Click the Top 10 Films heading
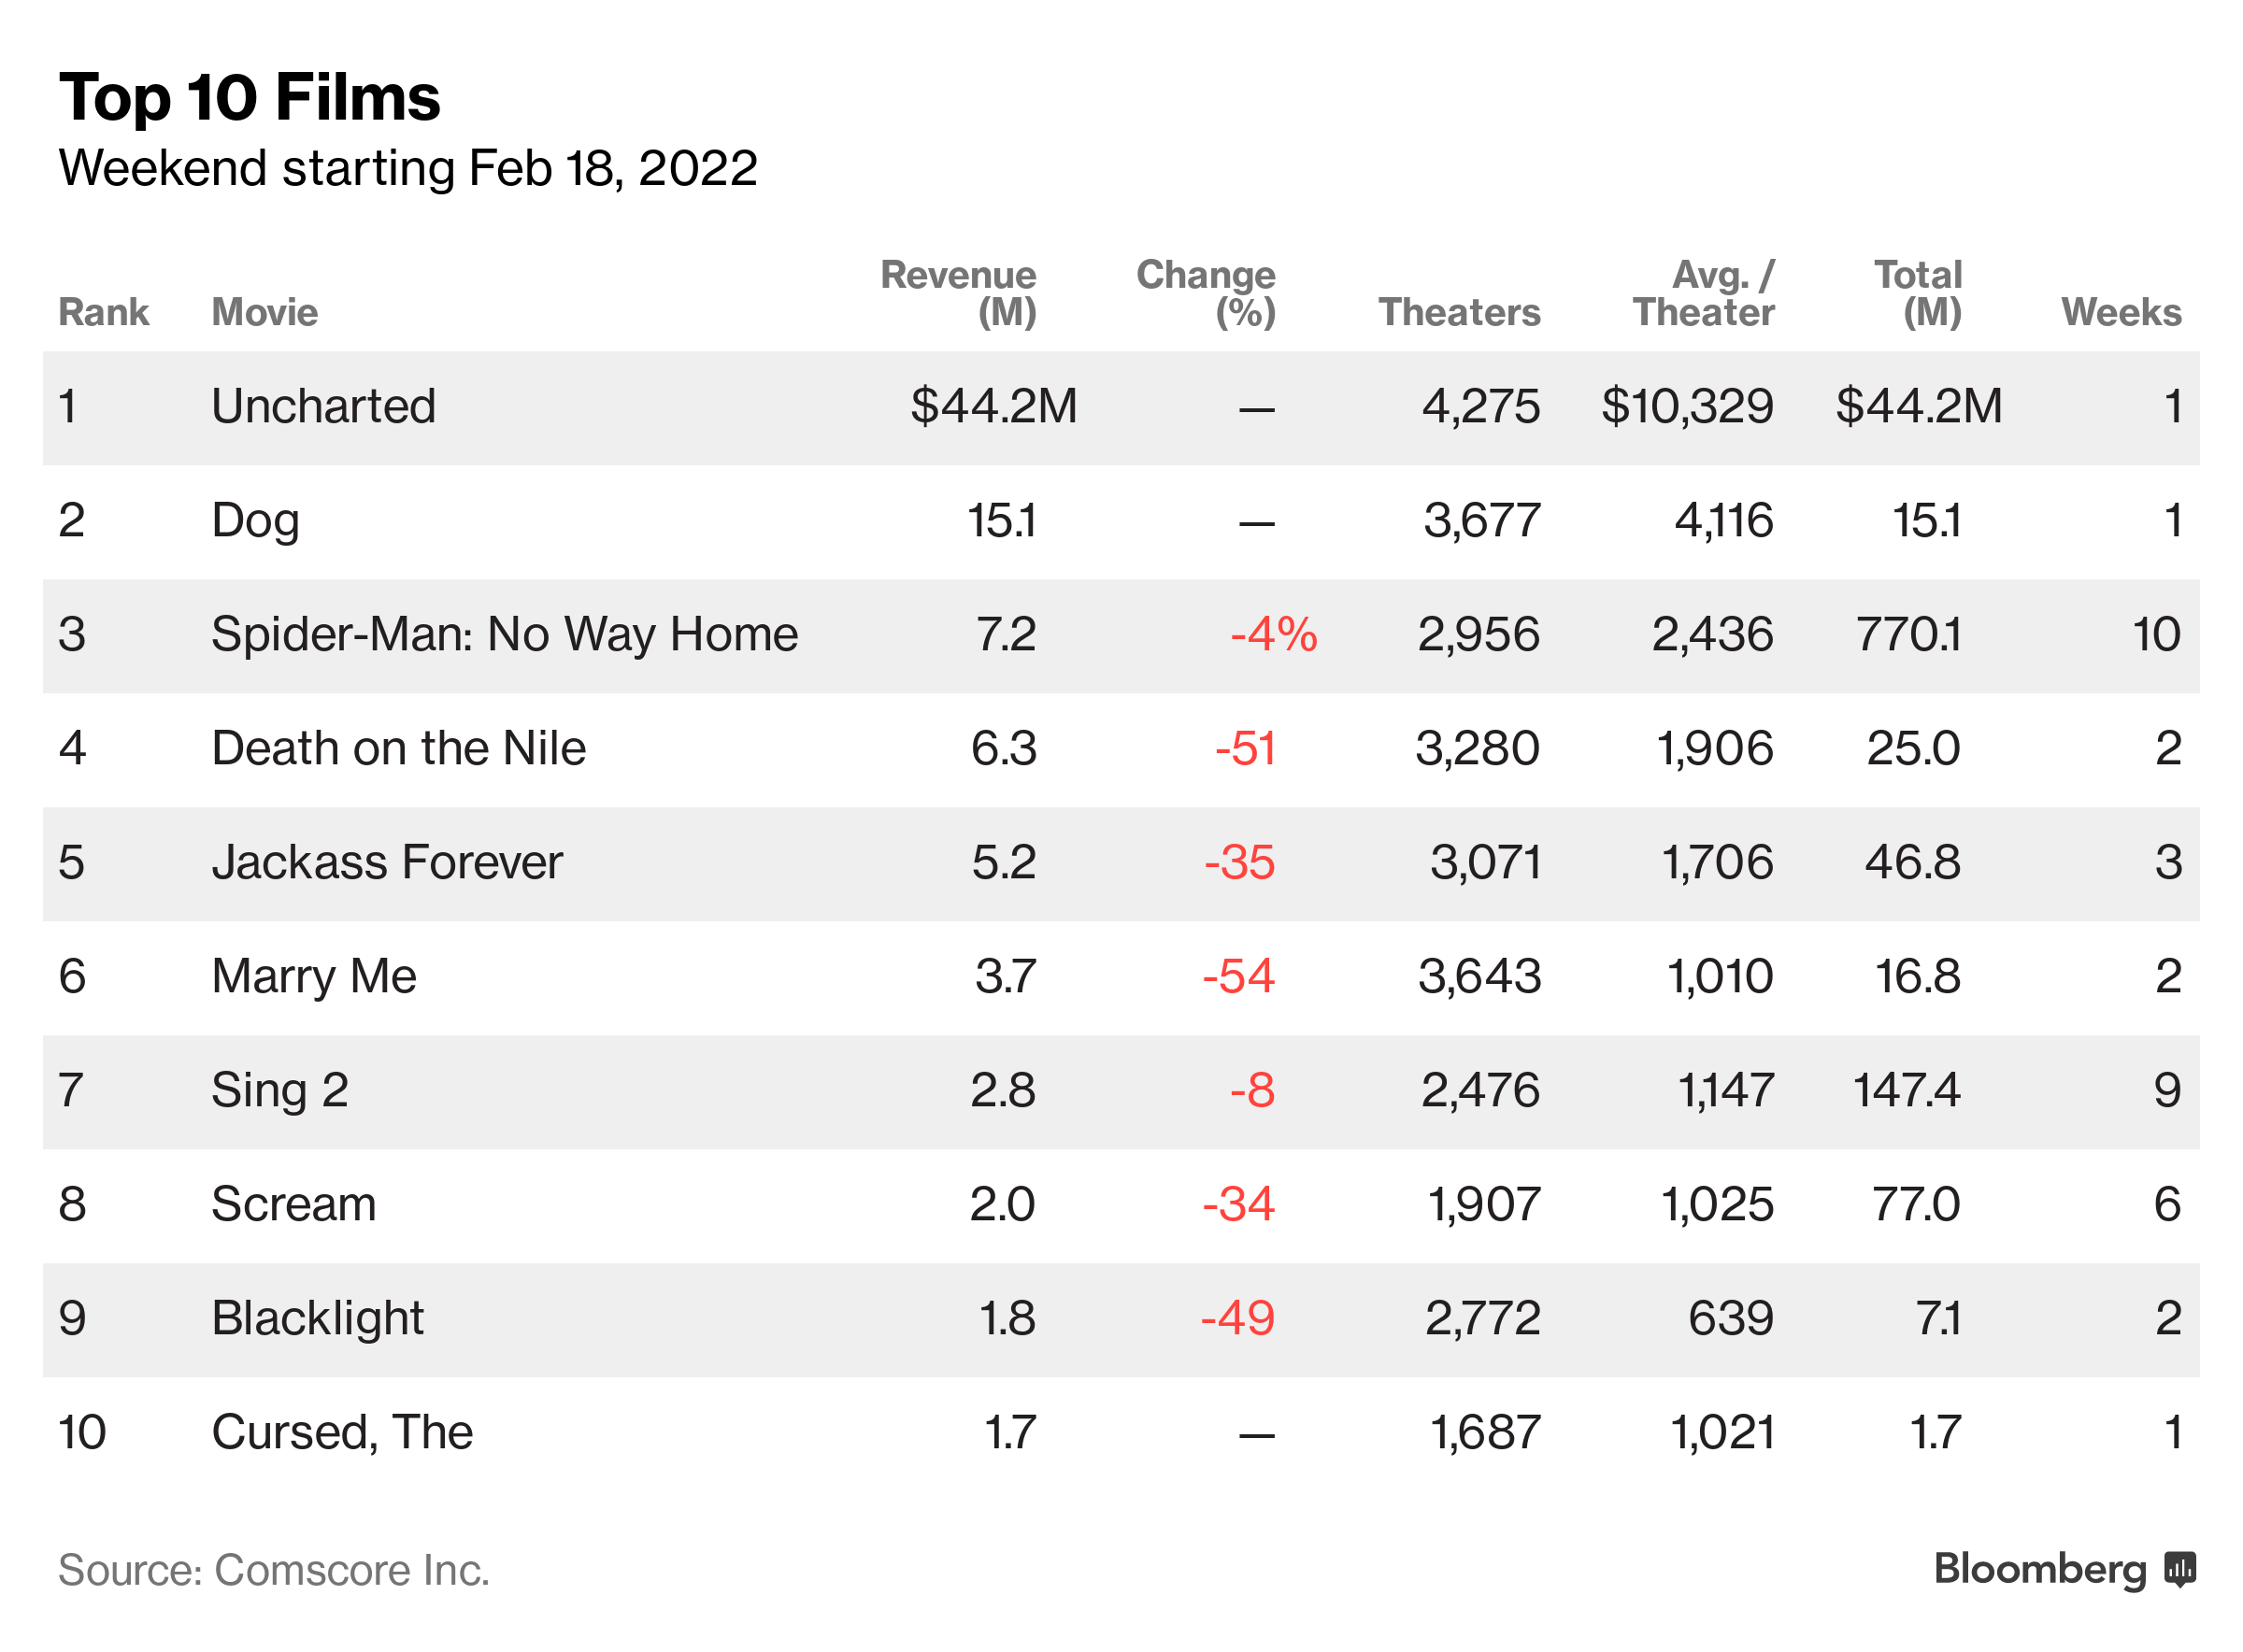This screenshot has height=1652, width=2243. click(x=249, y=98)
